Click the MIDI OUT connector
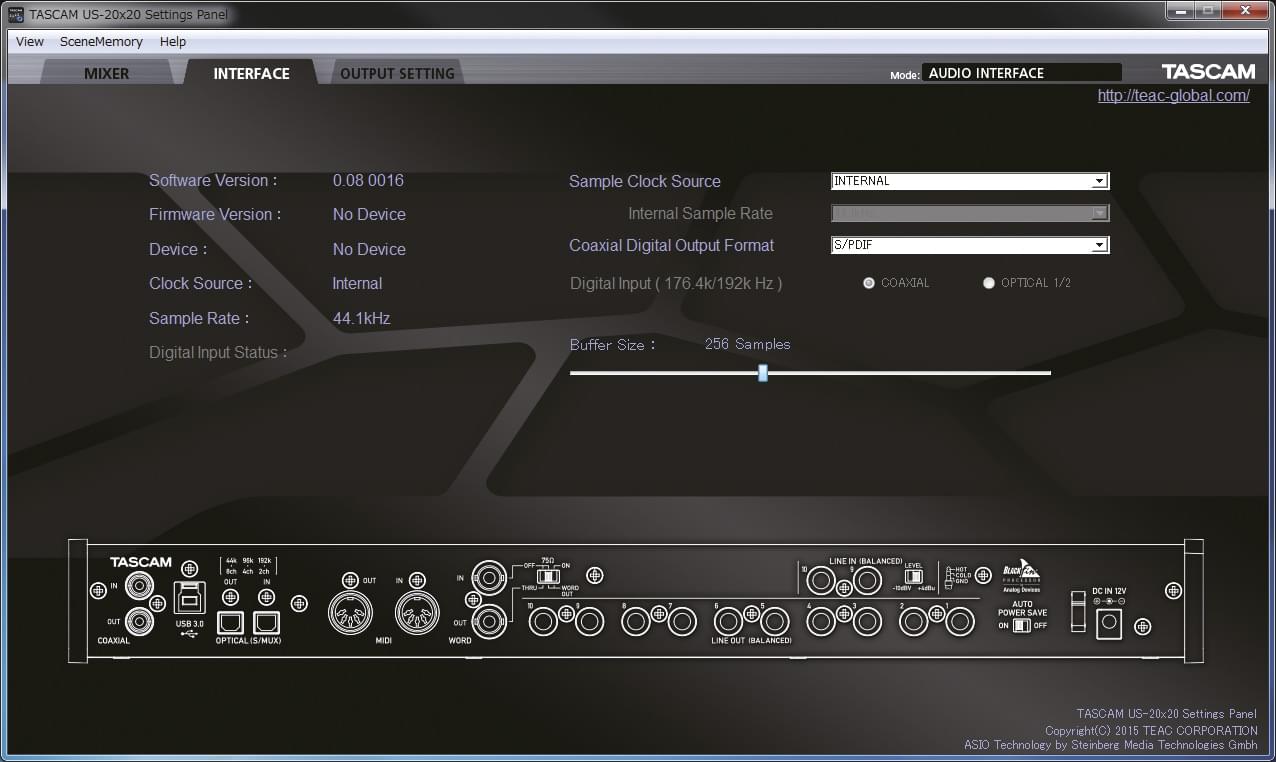The image size is (1276, 762). [x=350, y=613]
